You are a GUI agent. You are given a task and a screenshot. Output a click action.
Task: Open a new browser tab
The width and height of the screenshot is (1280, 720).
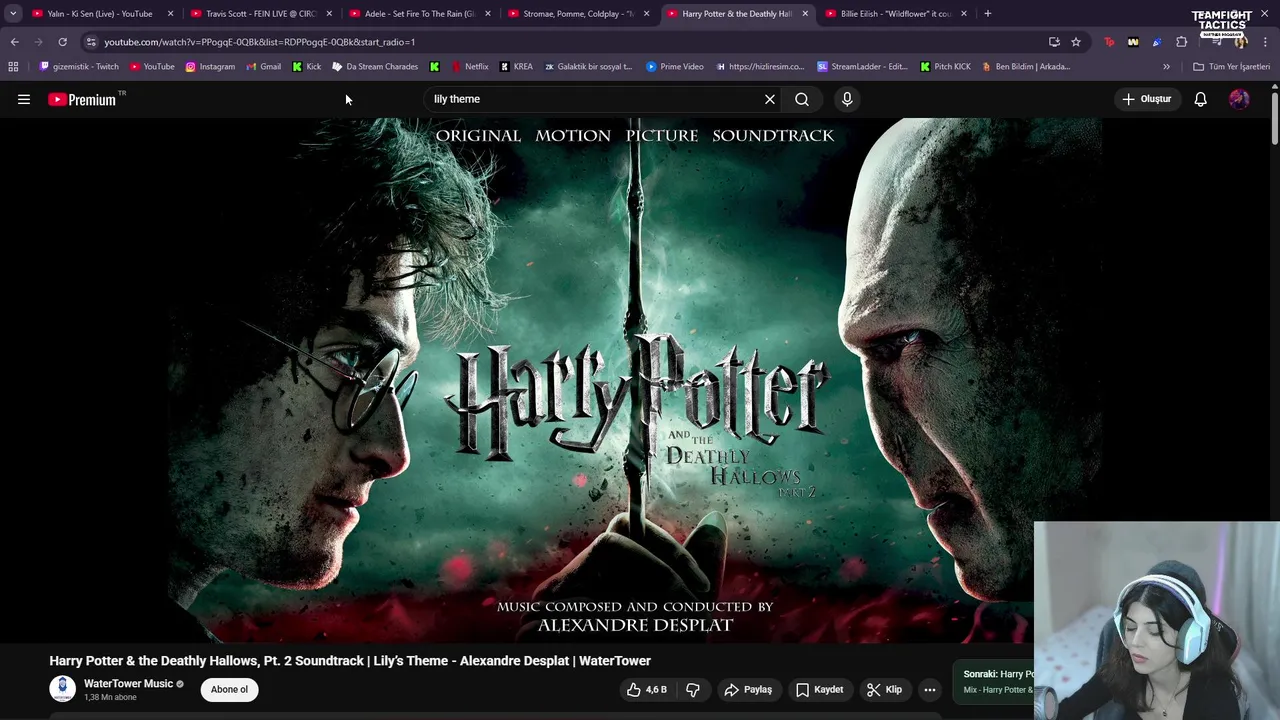987,14
